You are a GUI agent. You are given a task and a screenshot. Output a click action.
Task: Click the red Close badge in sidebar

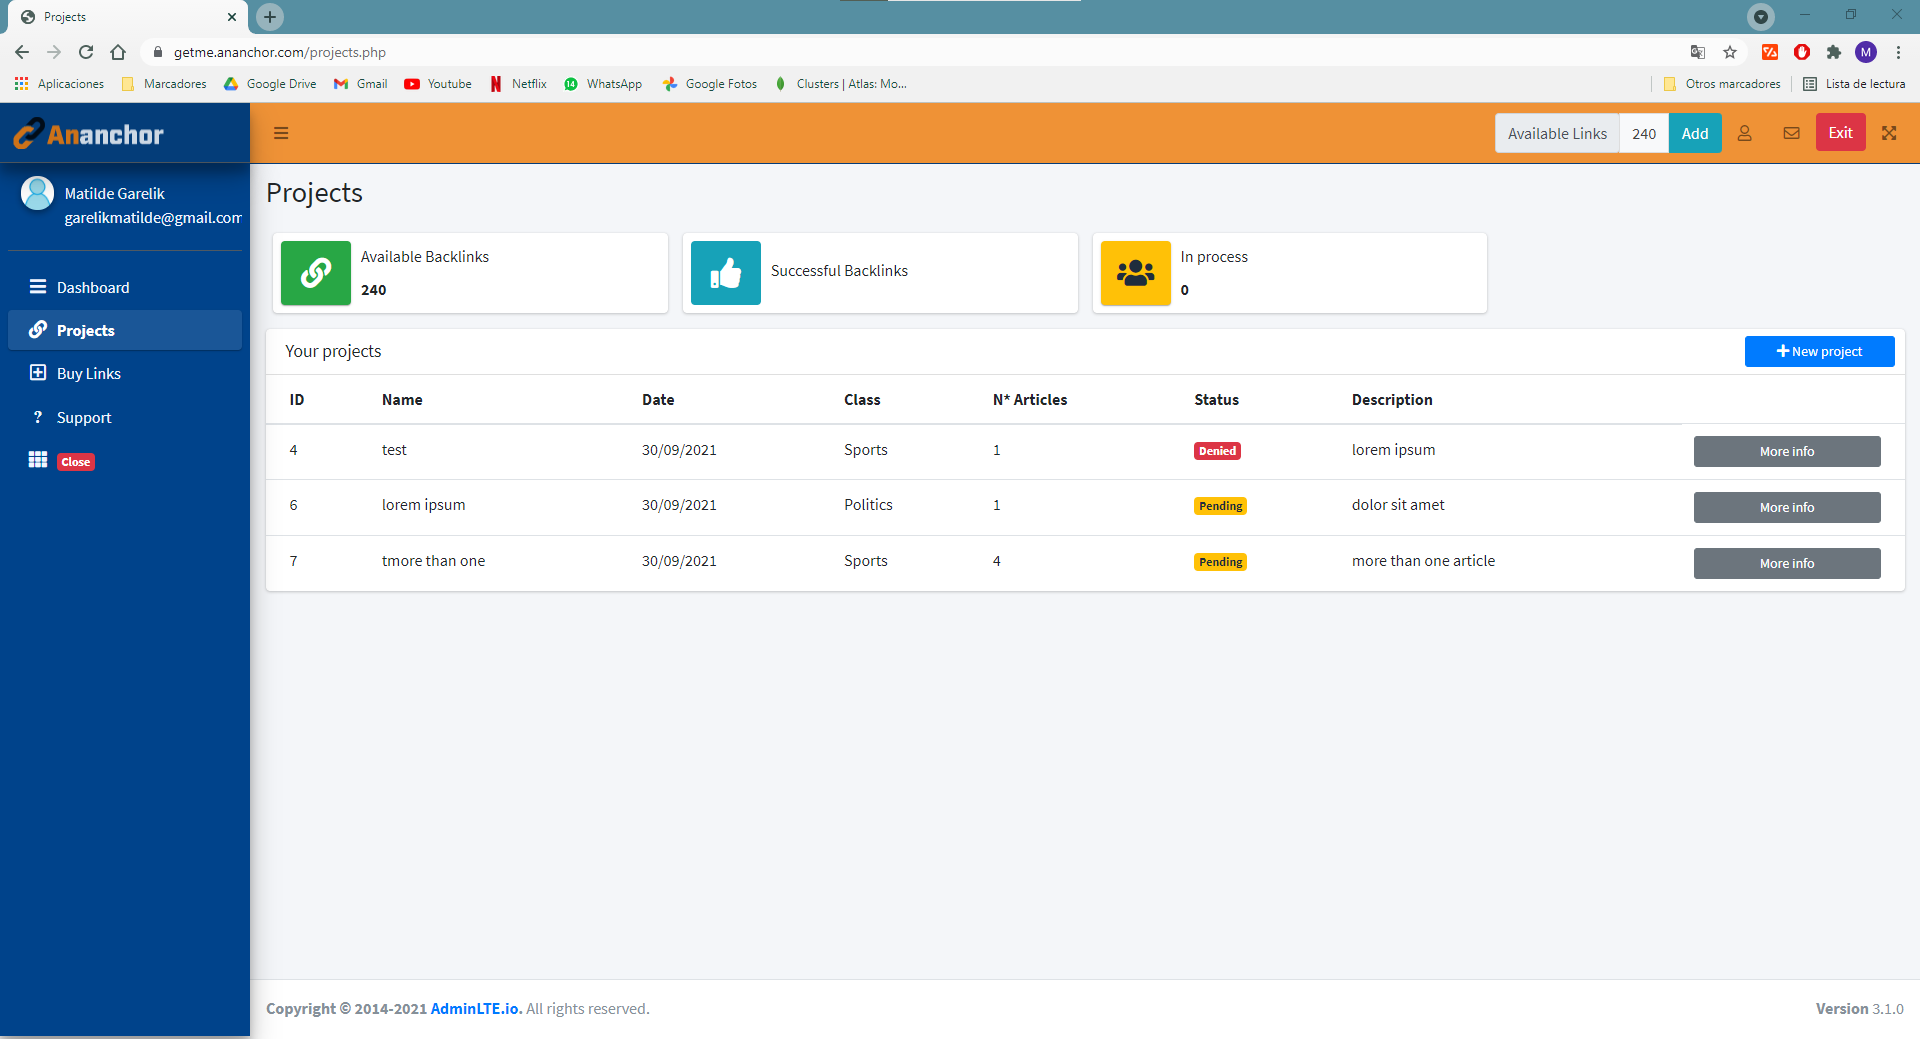(76, 462)
